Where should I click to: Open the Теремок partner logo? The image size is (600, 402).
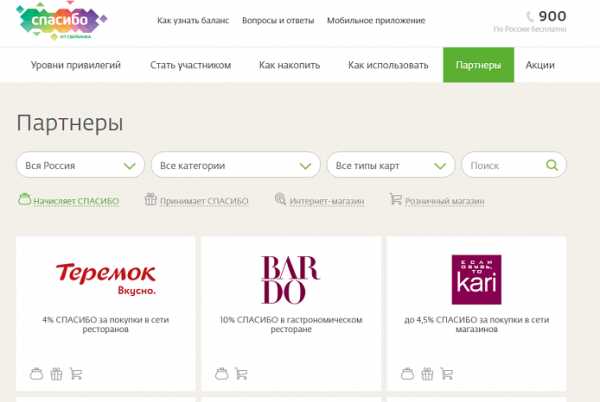point(106,279)
